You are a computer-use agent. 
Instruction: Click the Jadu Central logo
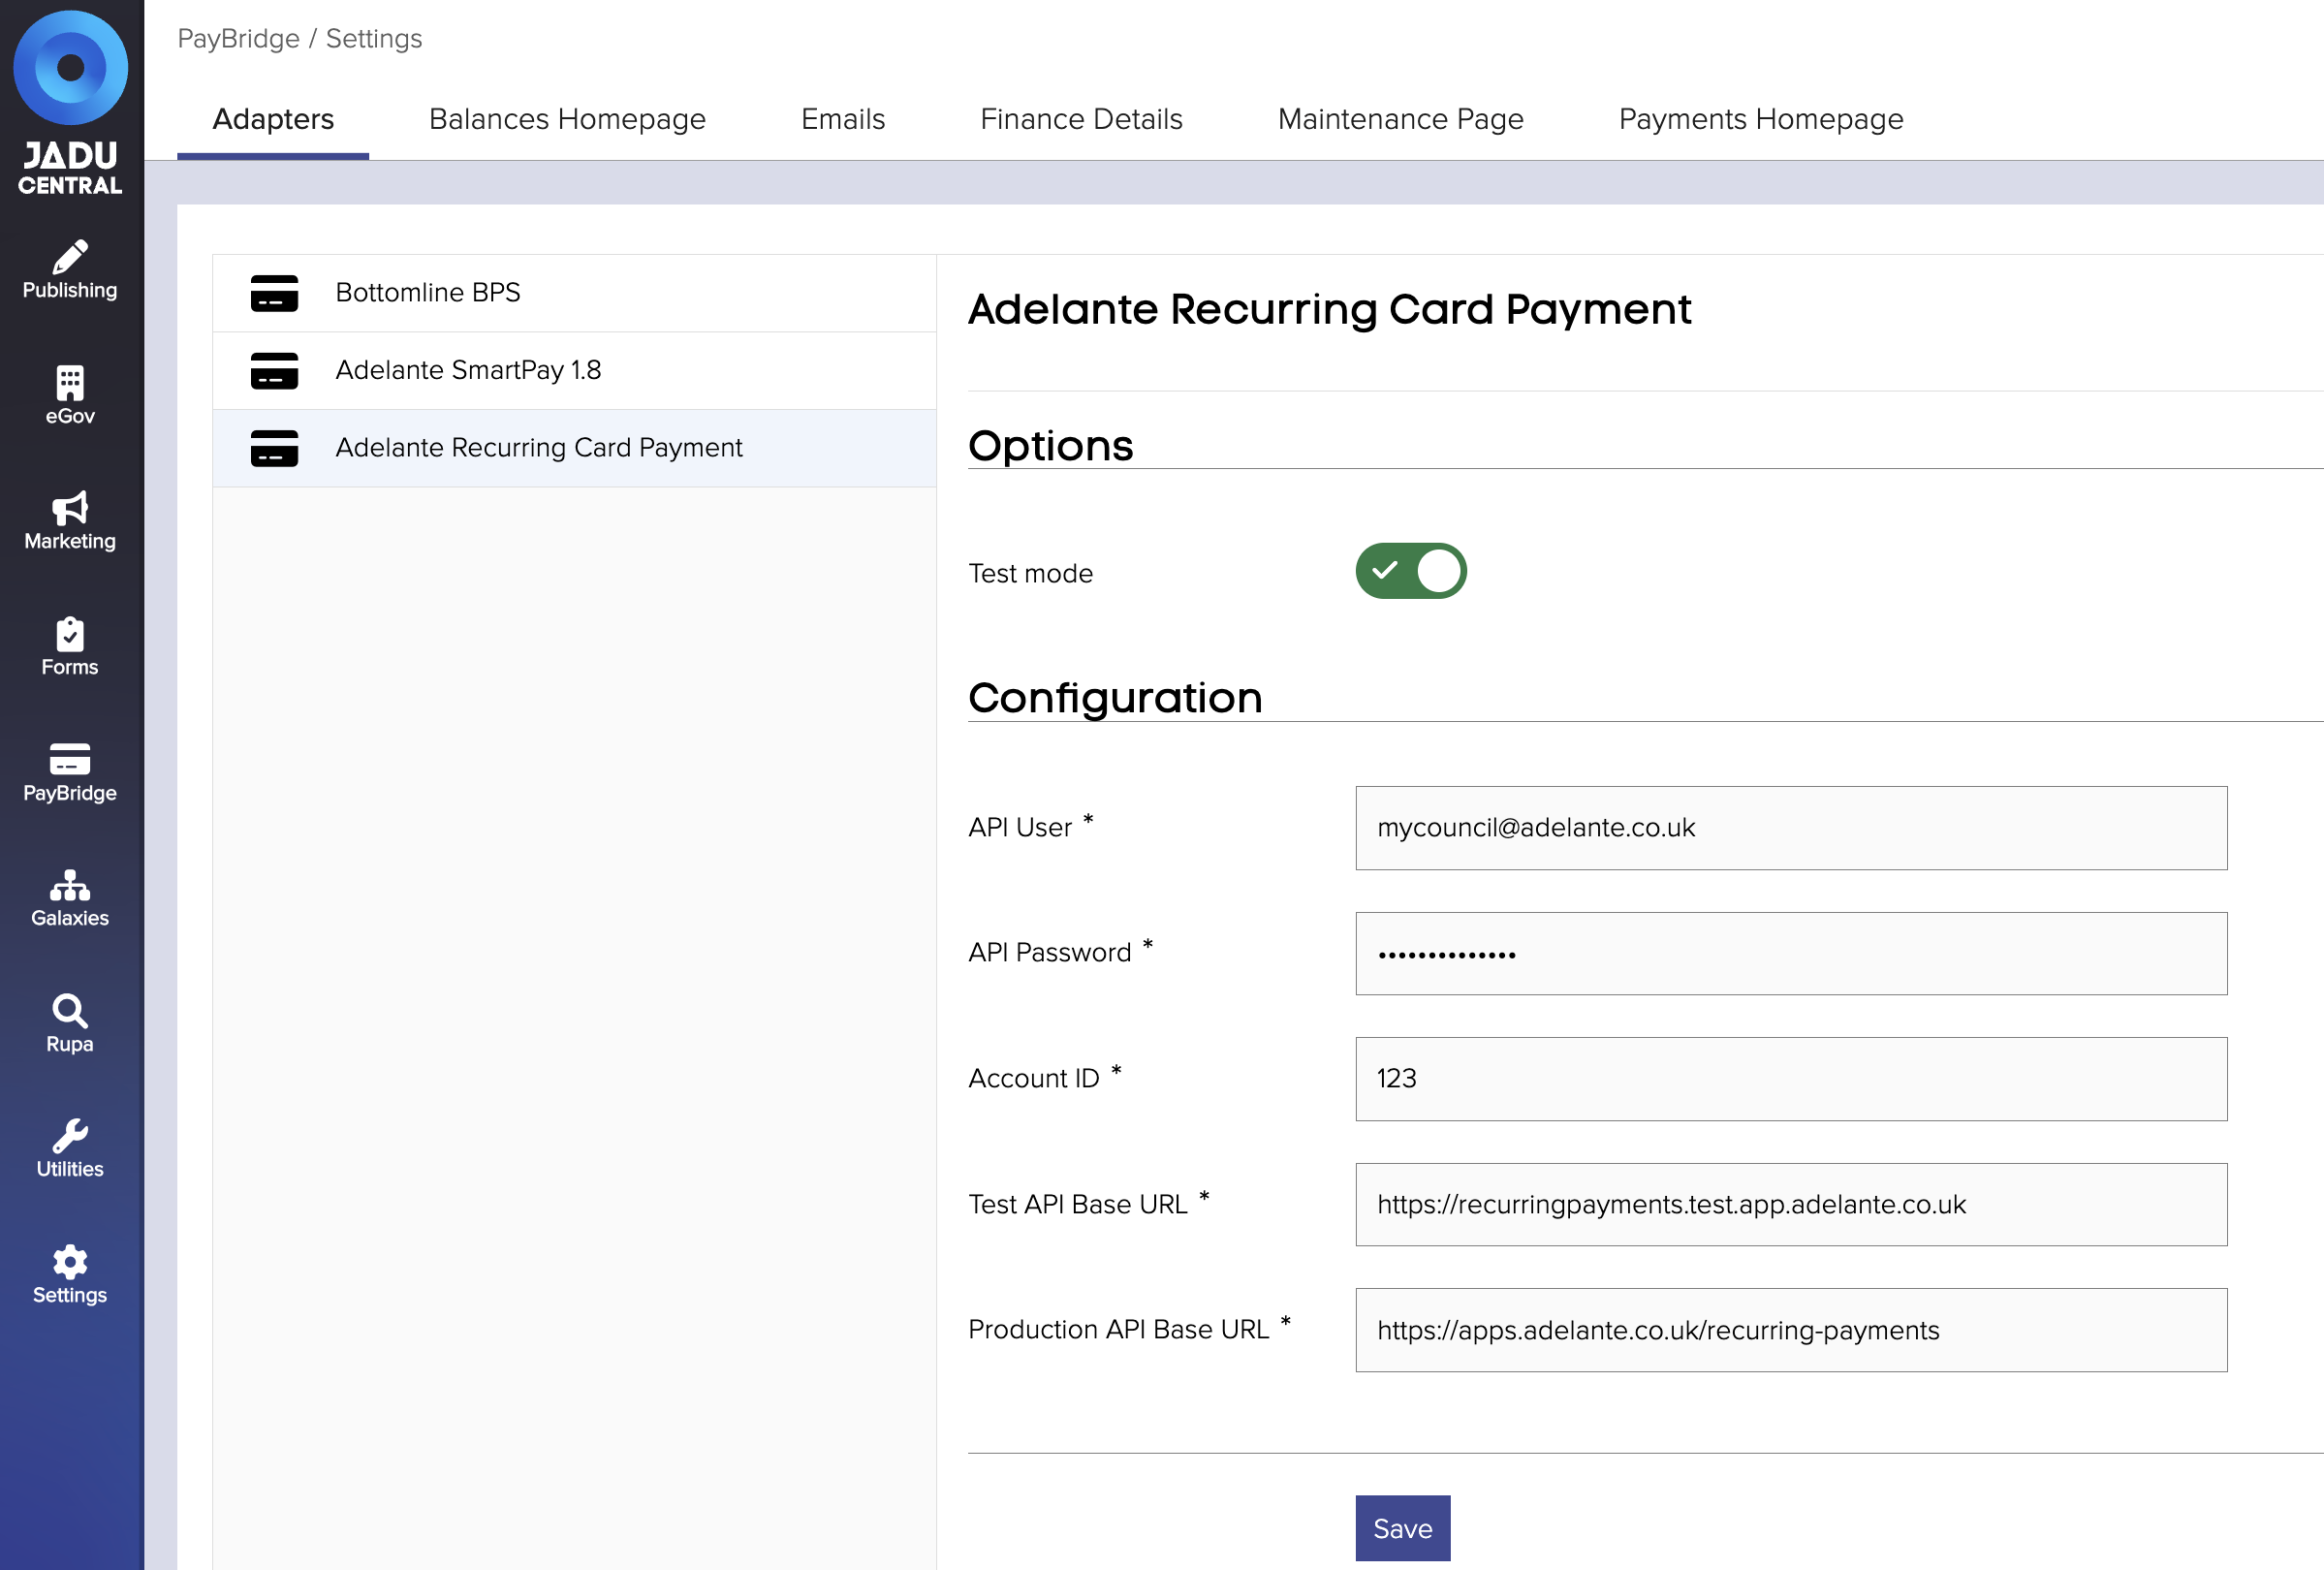(70, 103)
